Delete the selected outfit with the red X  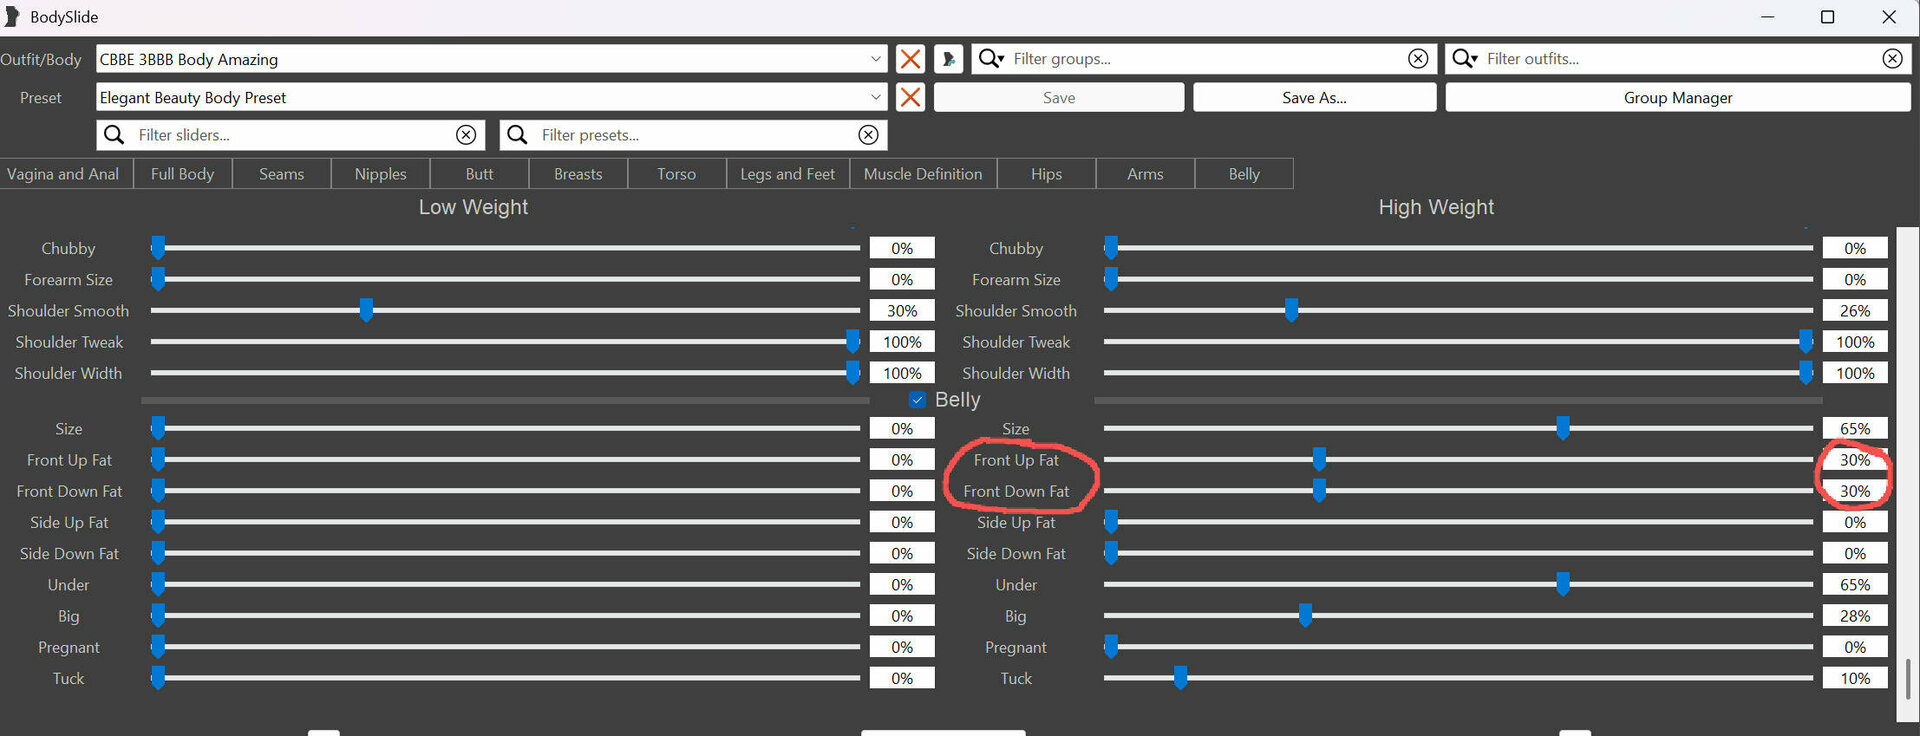click(910, 59)
